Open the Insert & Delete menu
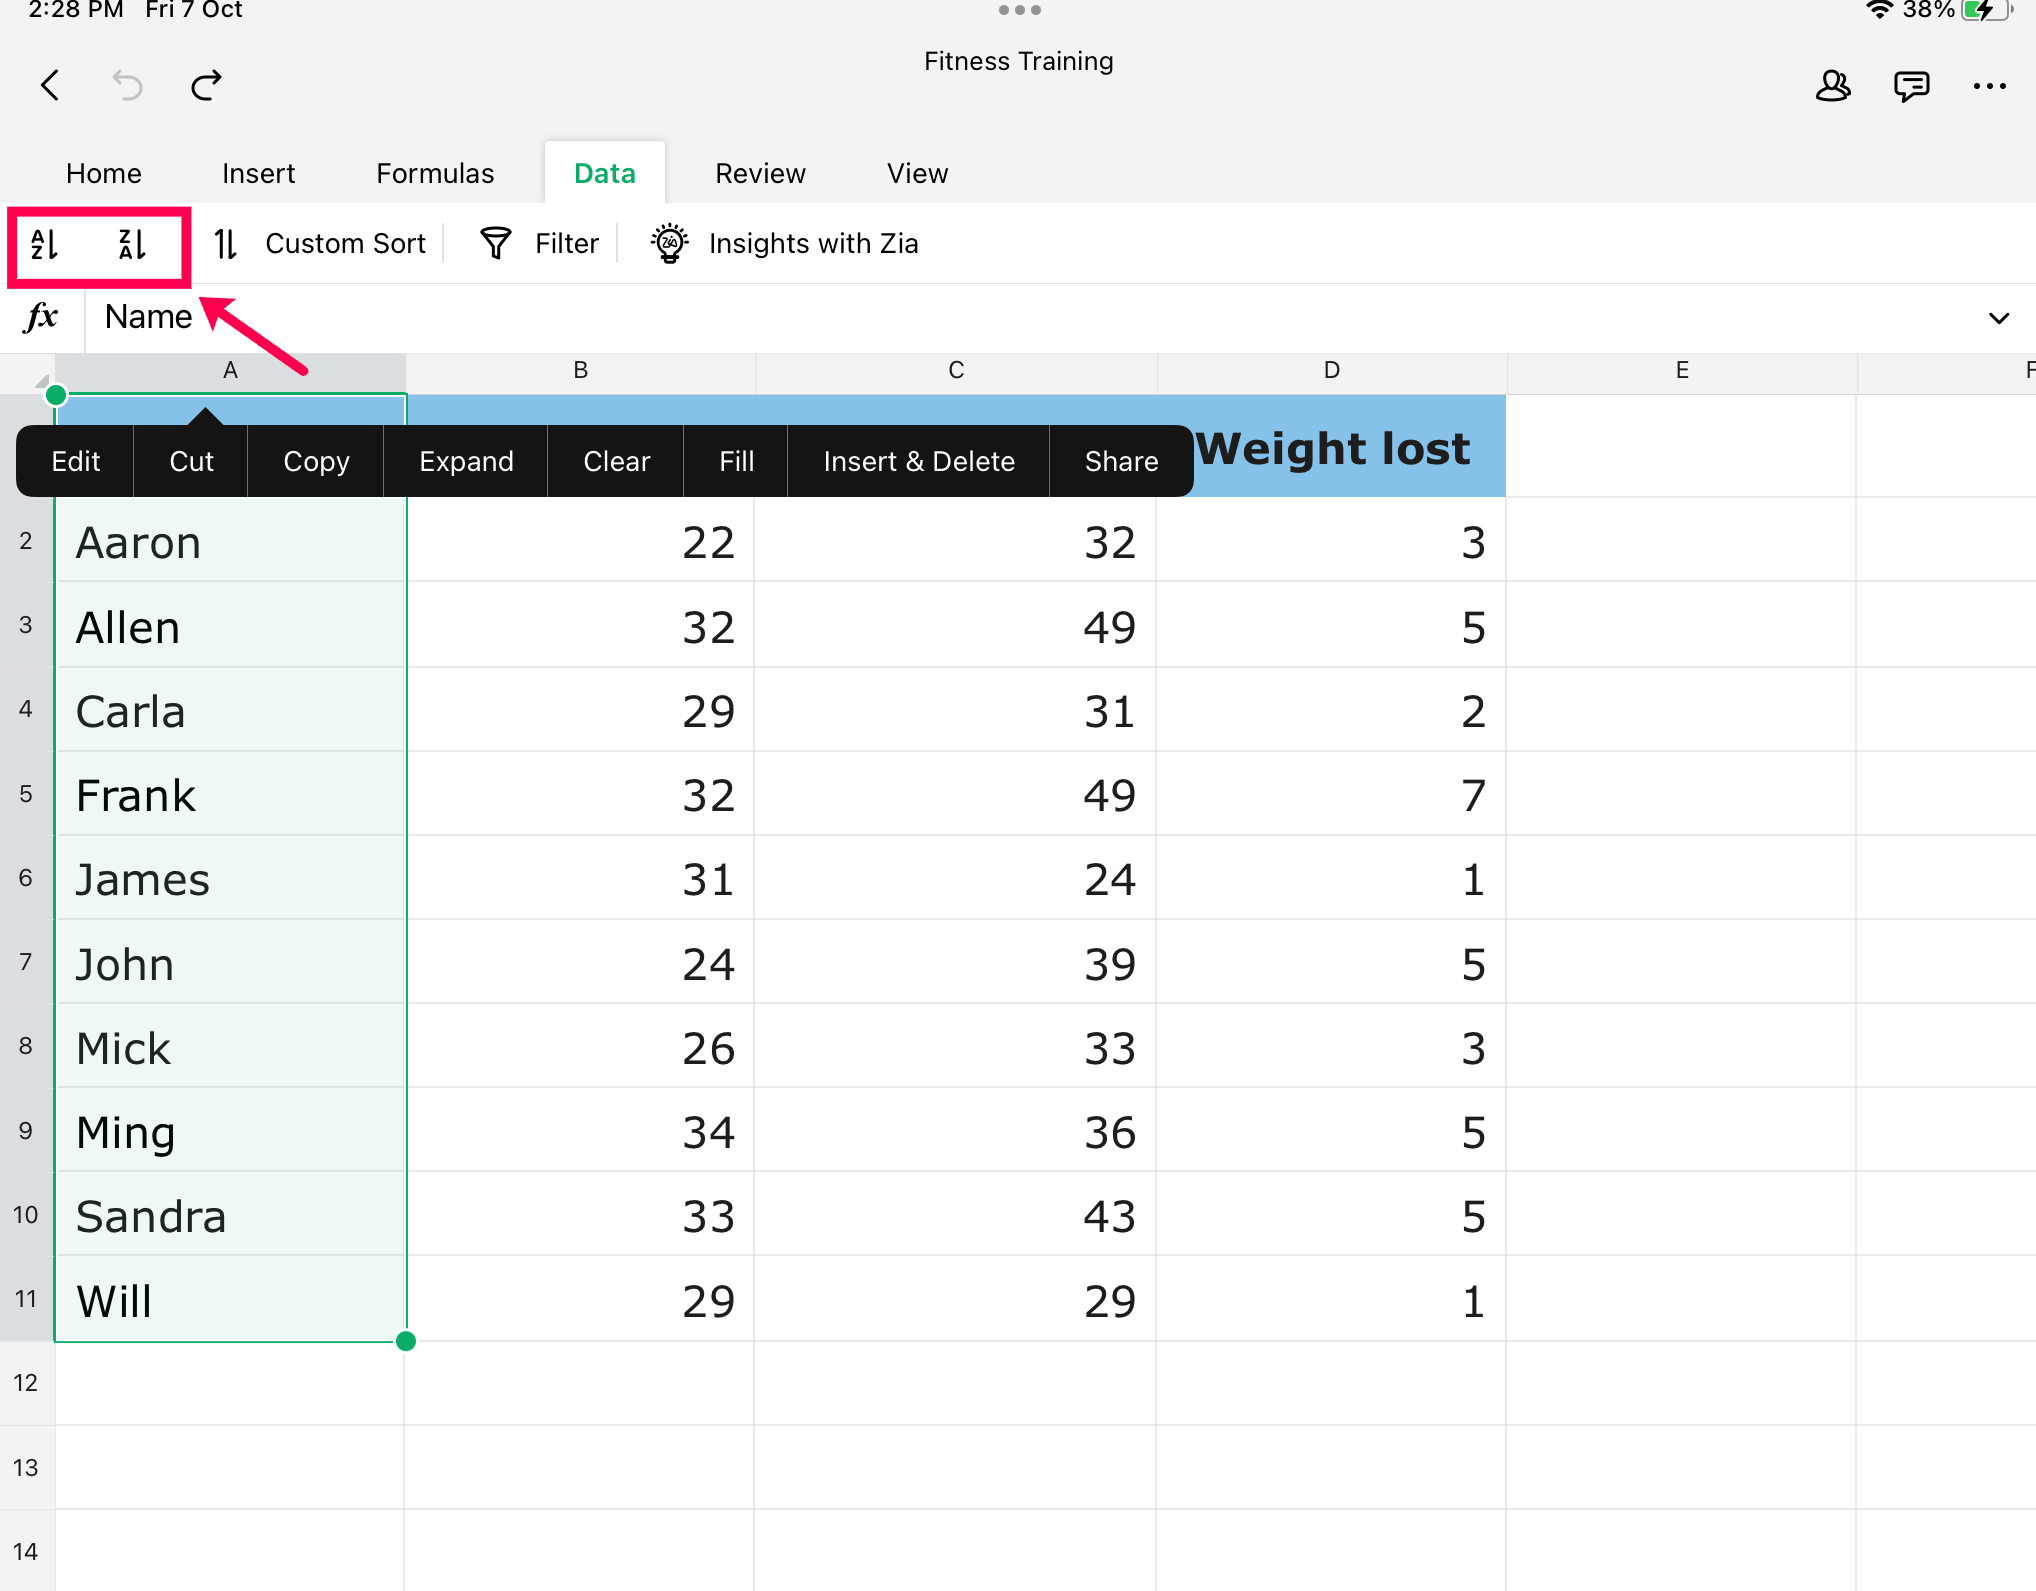The image size is (2036, 1591). pyautogui.click(x=918, y=462)
